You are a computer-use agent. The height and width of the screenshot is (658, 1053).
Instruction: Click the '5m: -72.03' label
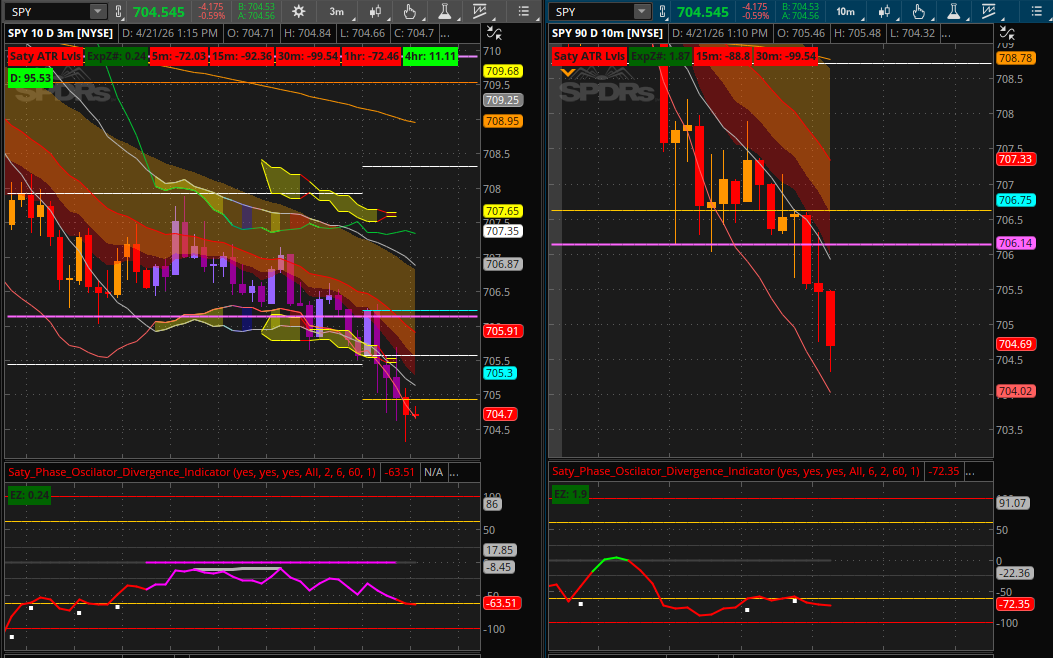pos(179,56)
